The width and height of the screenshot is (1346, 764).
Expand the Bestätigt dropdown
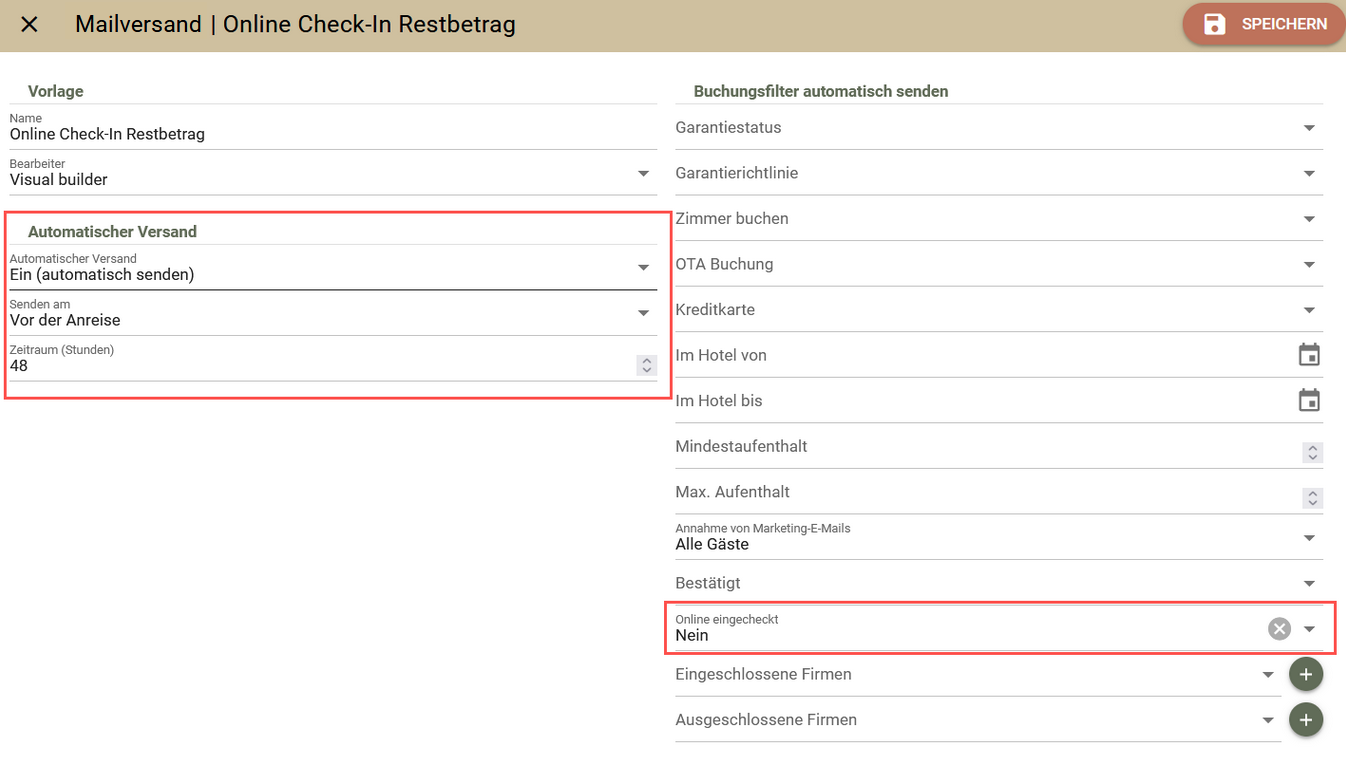point(999,583)
